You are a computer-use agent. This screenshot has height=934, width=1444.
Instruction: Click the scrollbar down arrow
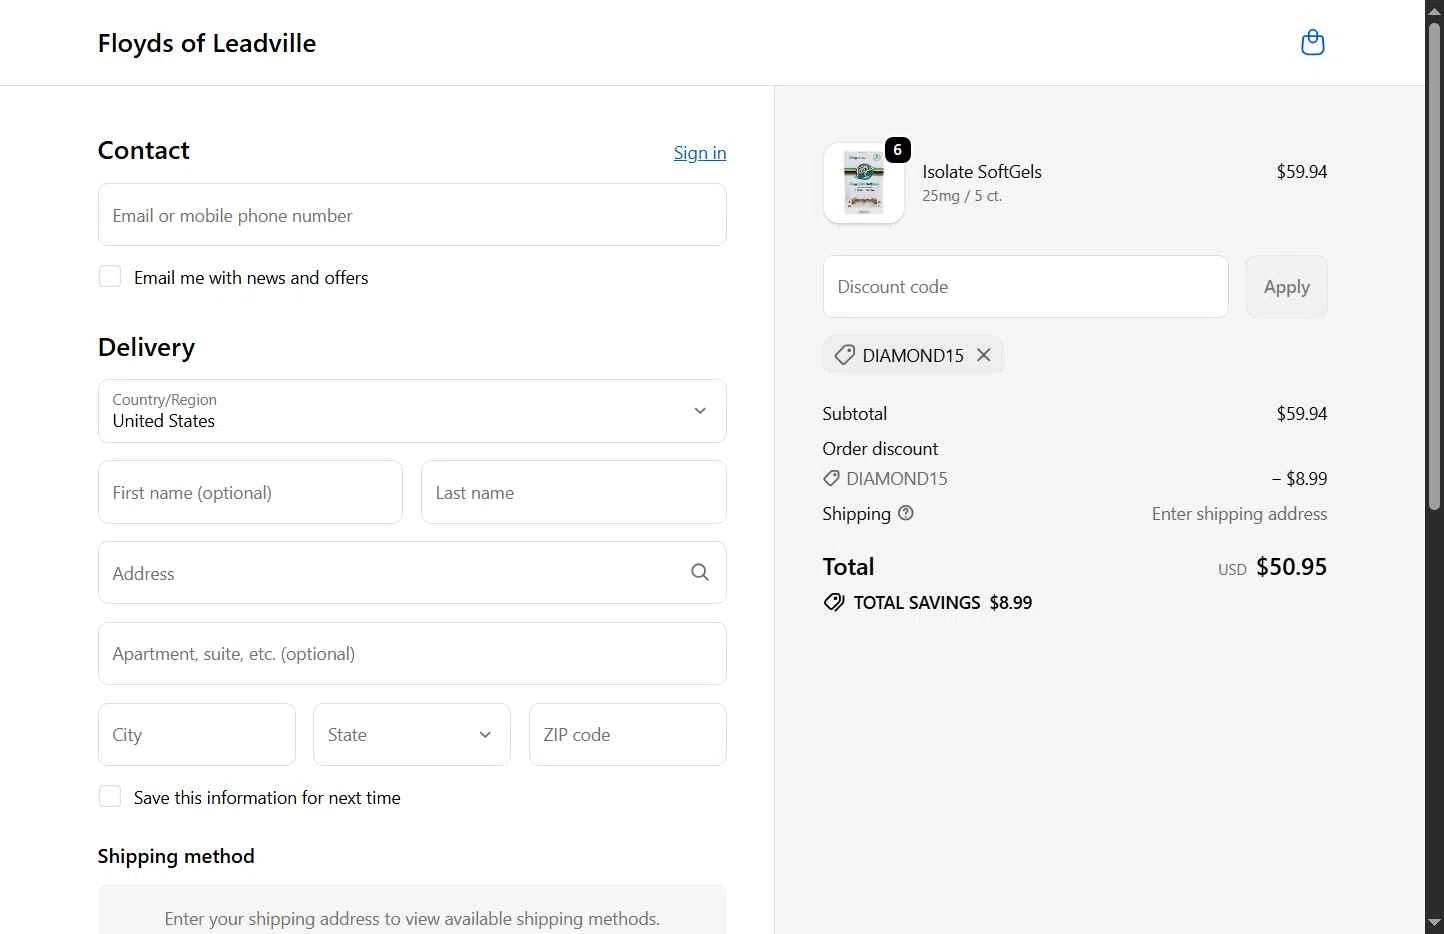(1434, 922)
